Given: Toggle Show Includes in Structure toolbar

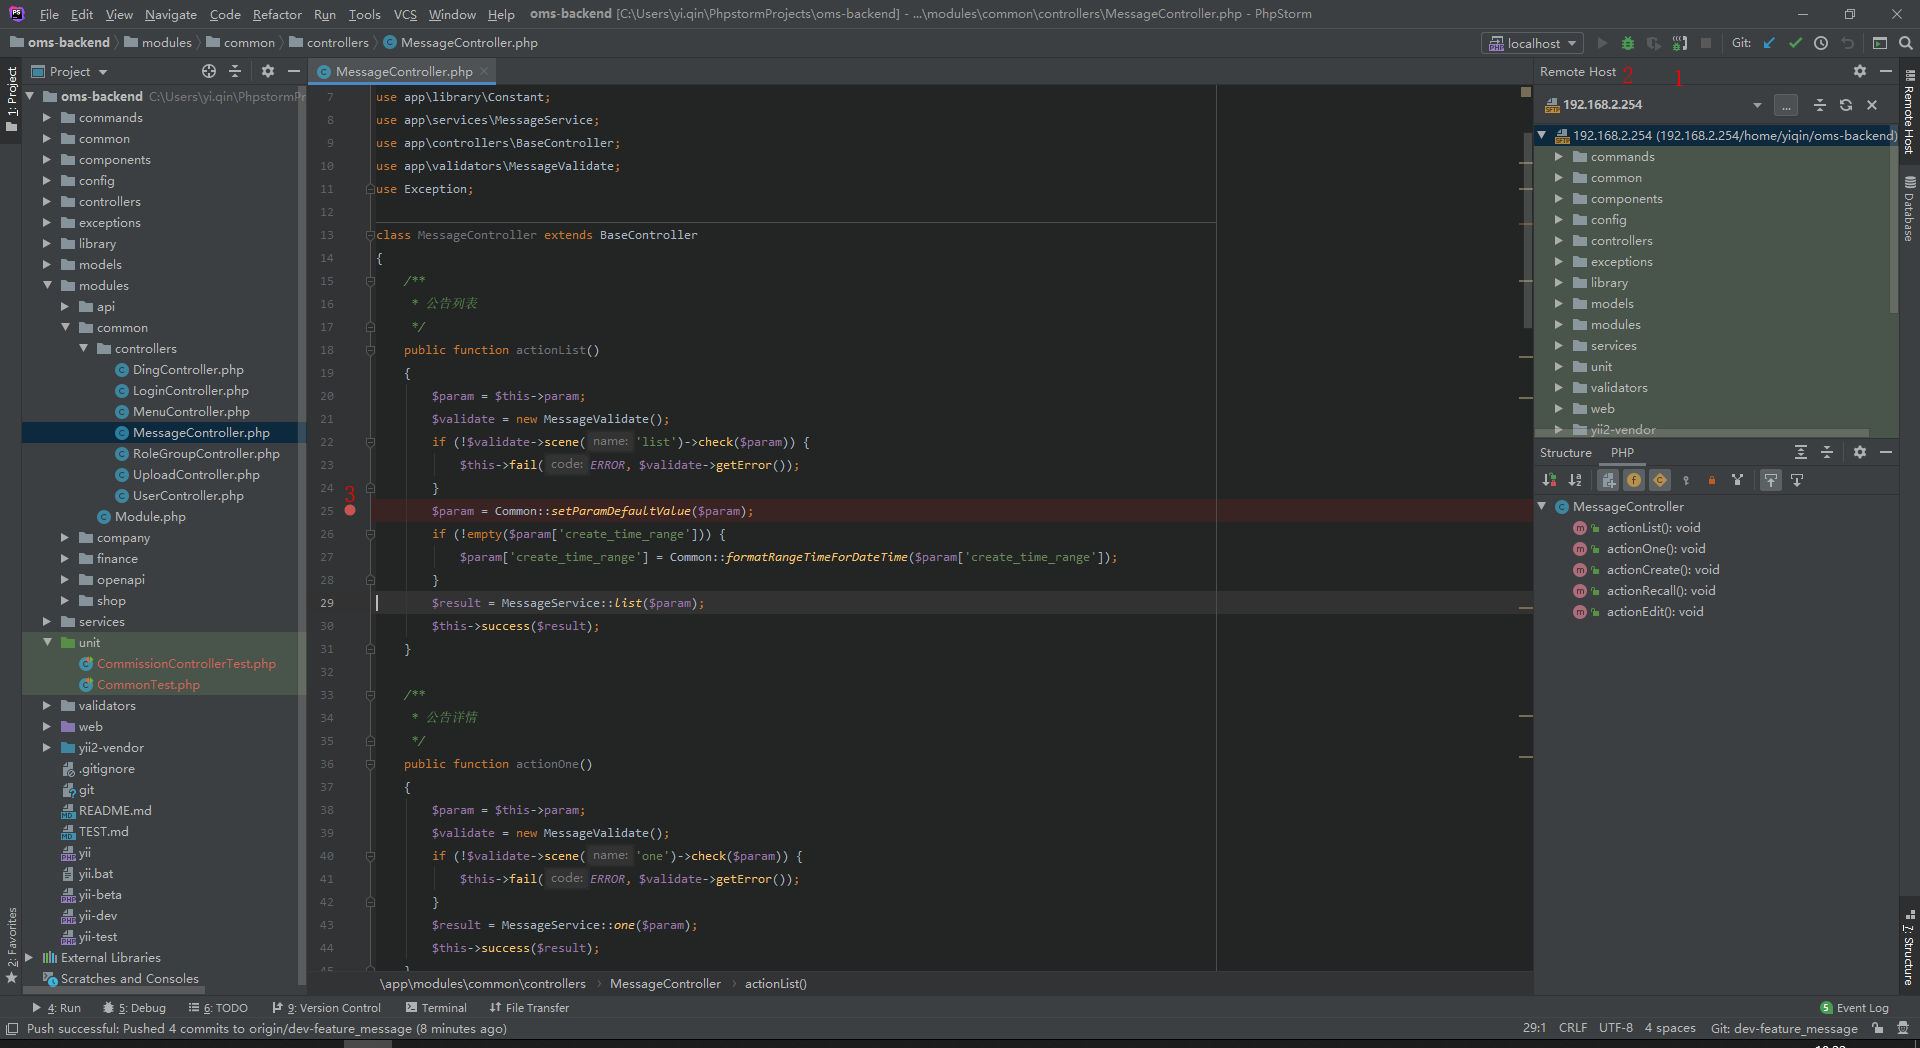Looking at the screenshot, I should pos(1608,480).
